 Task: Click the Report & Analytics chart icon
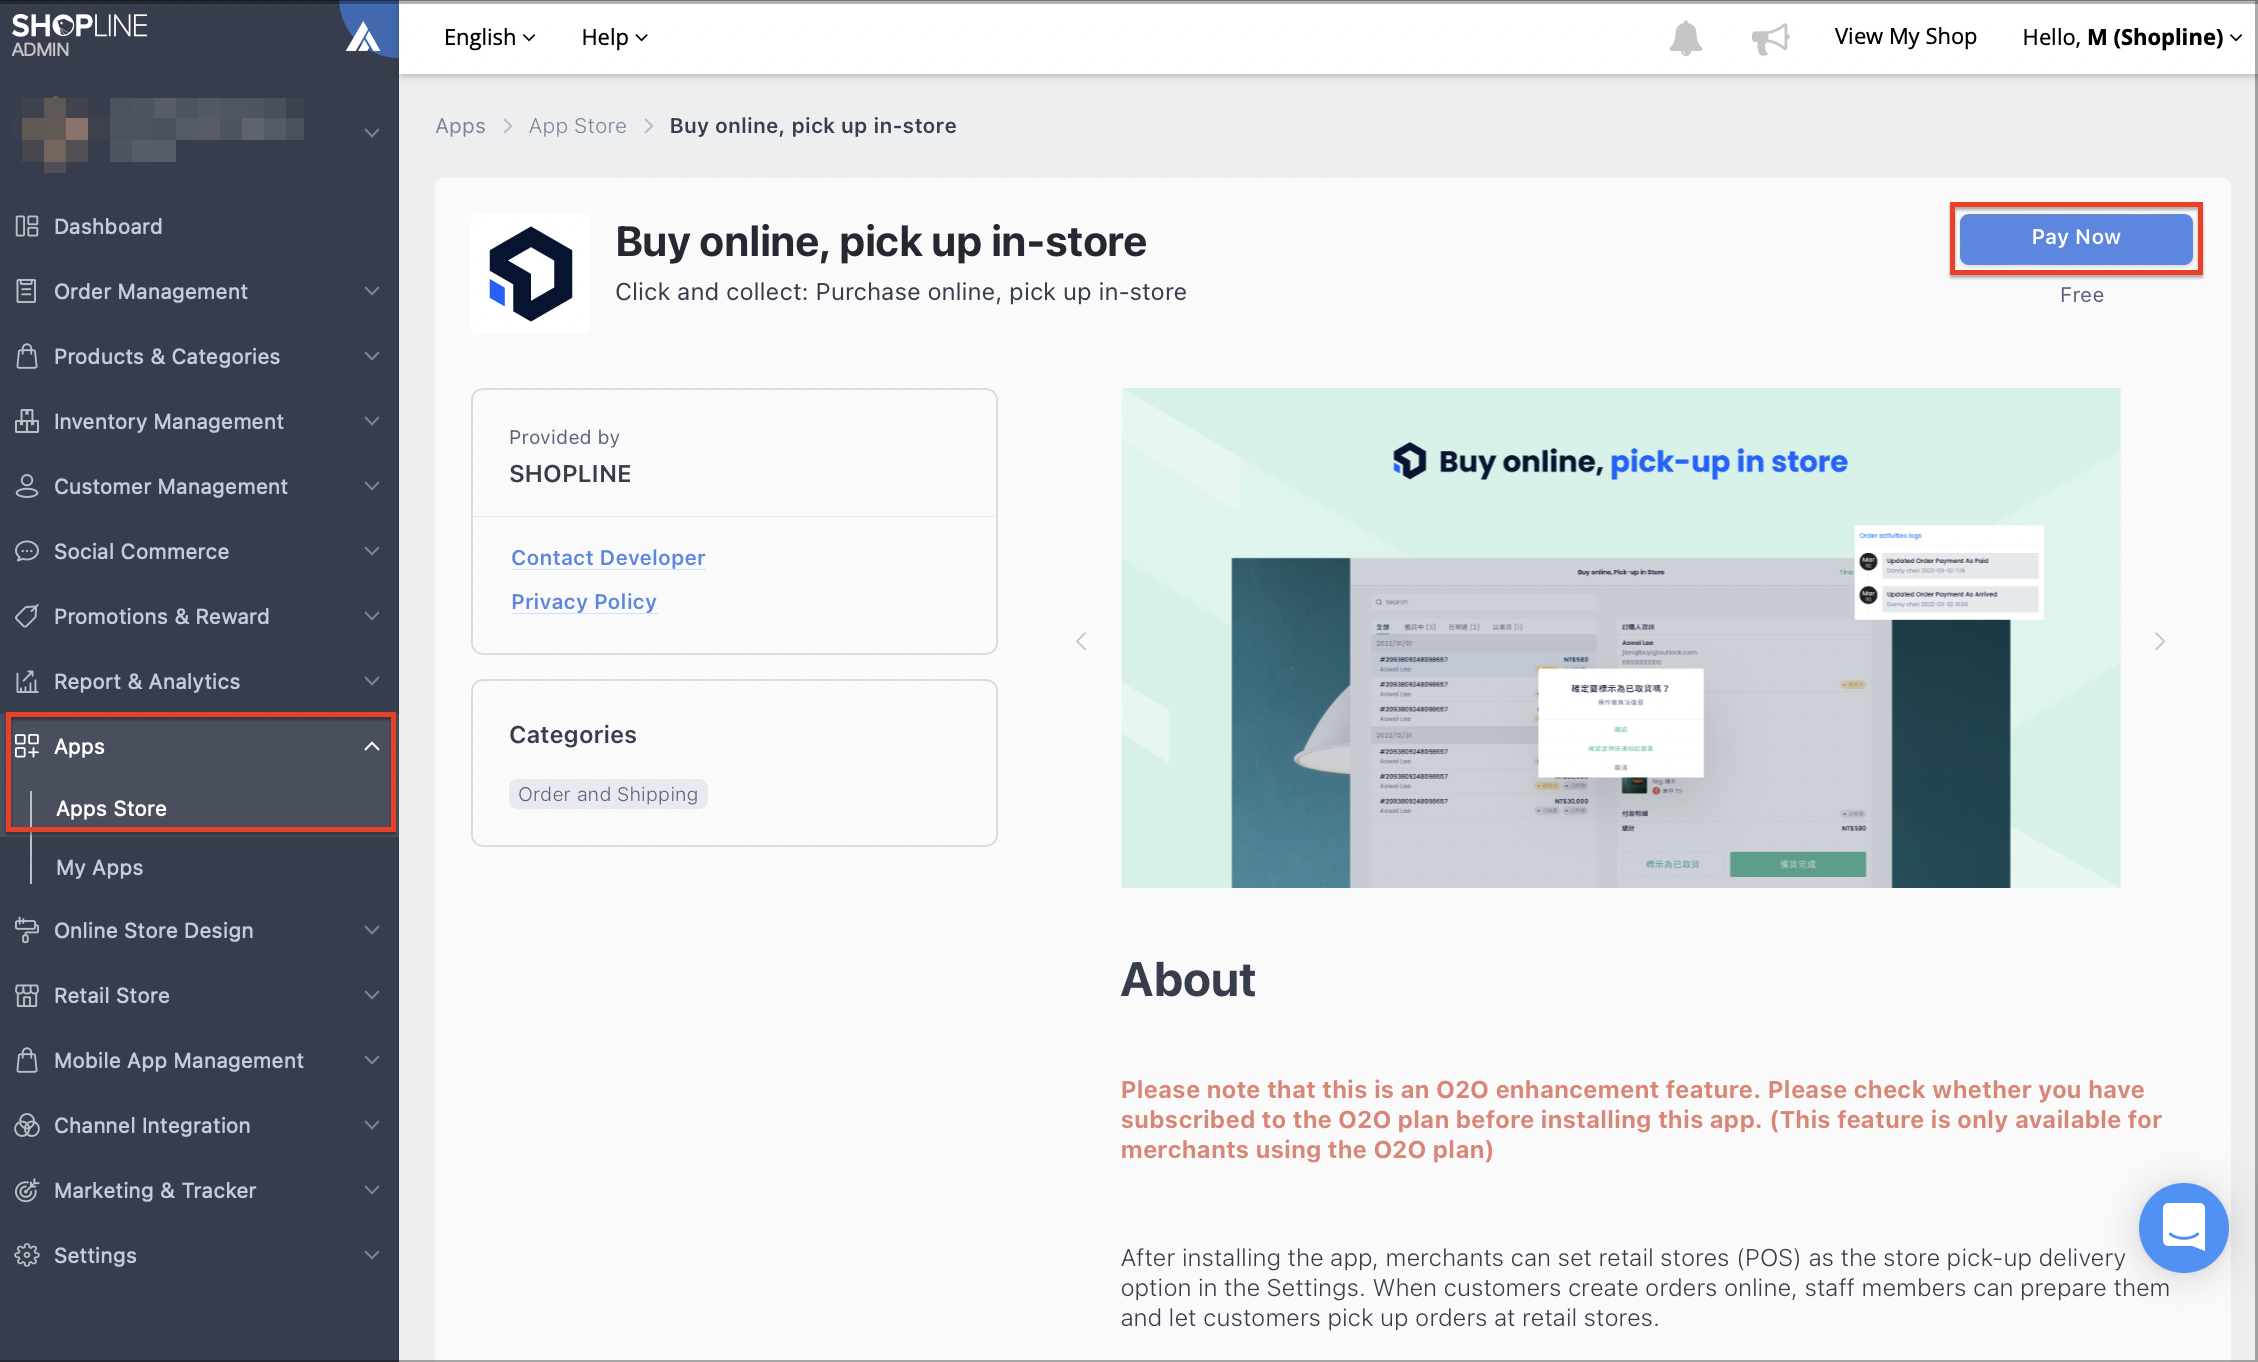point(27,681)
